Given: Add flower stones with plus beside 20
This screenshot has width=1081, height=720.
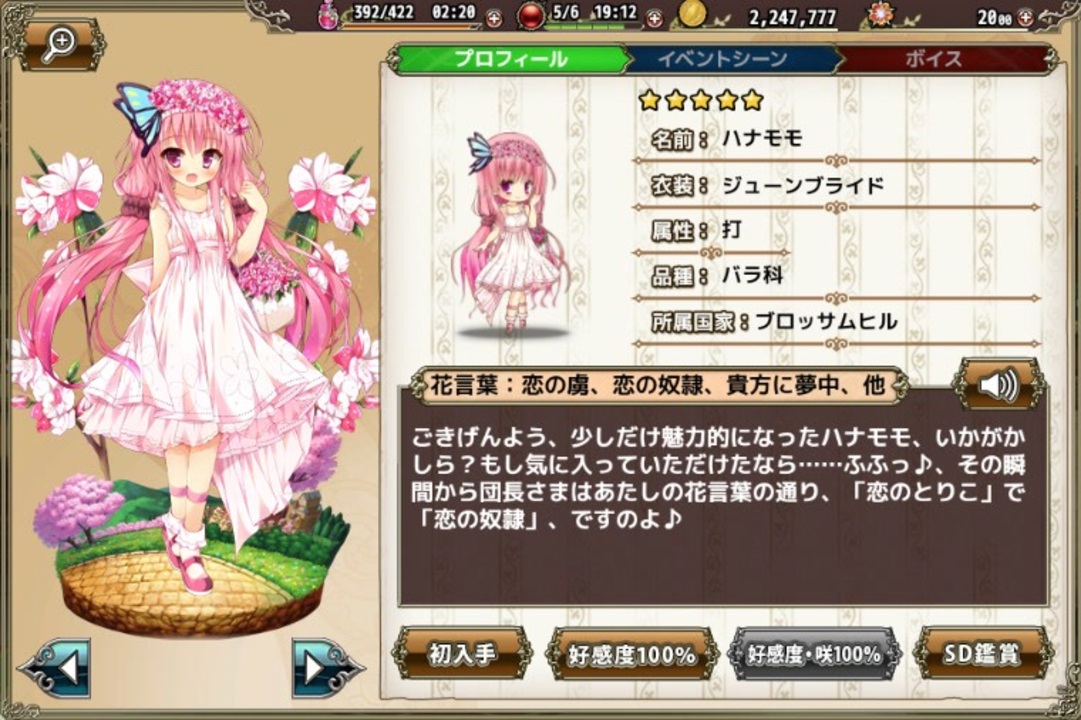Looking at the screenshot, I should 1026,19.
